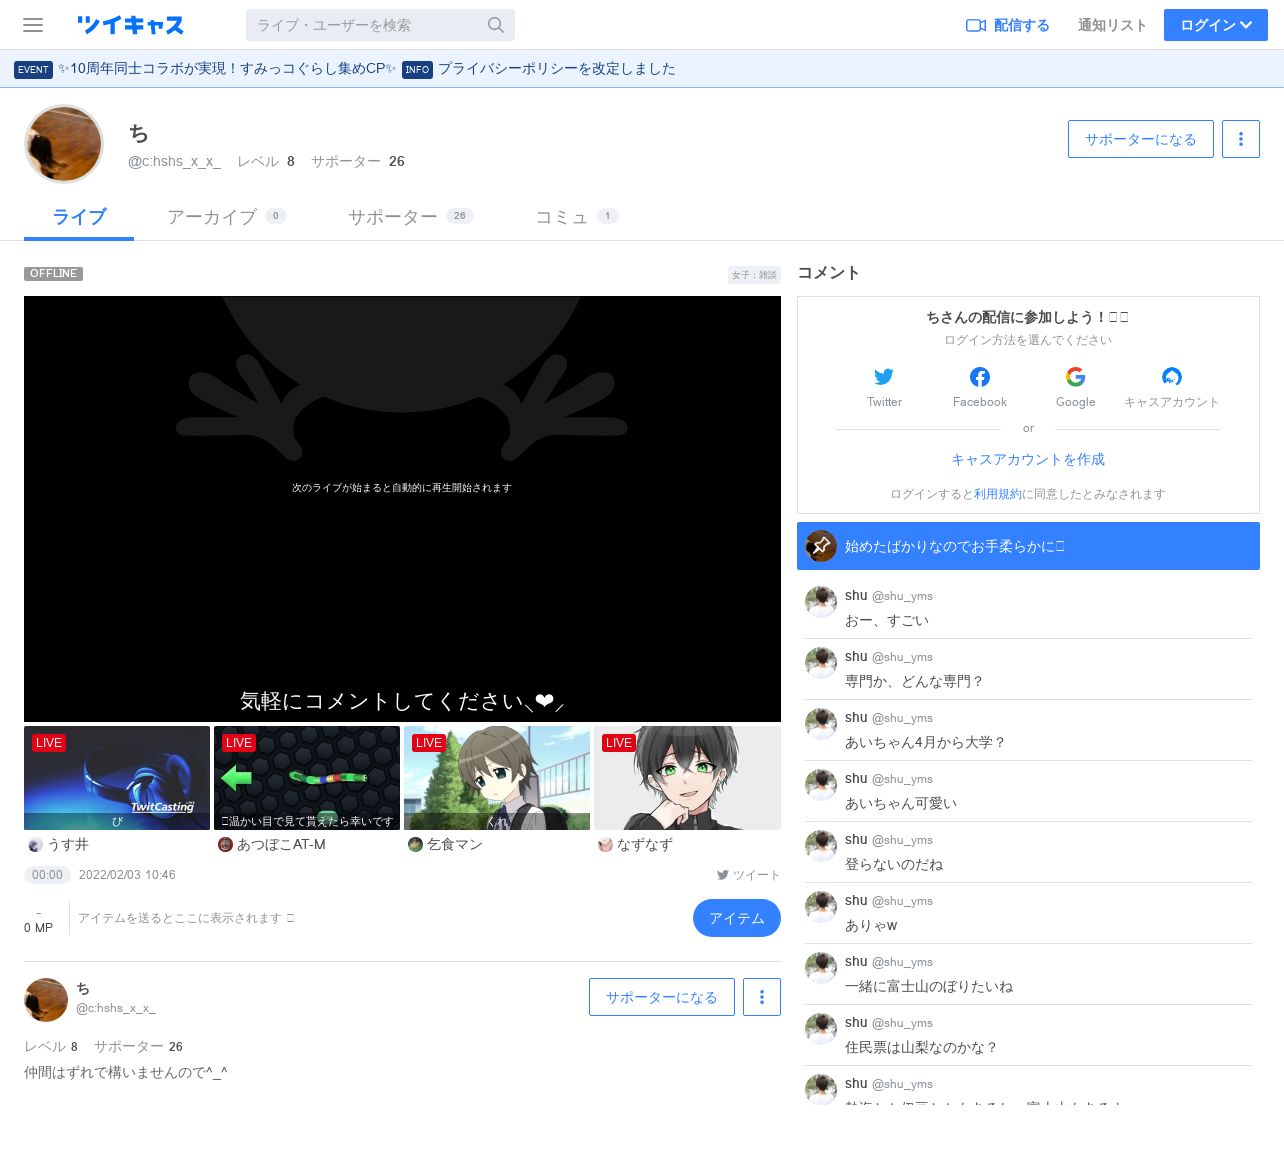Open the three-dot menu in profile header
1284x1169 pixels.
(x=1241, y=139)
